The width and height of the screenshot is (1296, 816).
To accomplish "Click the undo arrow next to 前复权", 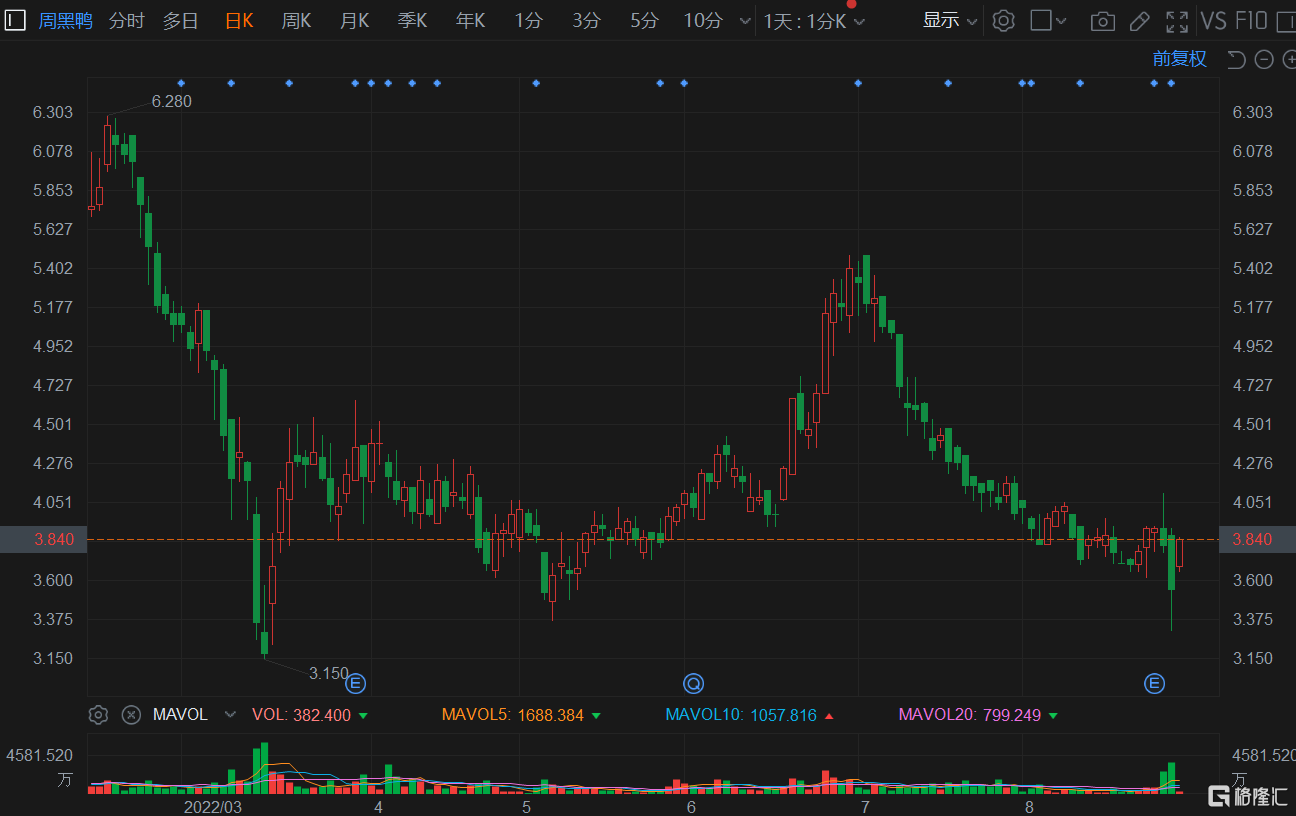I will point(1236,59).
